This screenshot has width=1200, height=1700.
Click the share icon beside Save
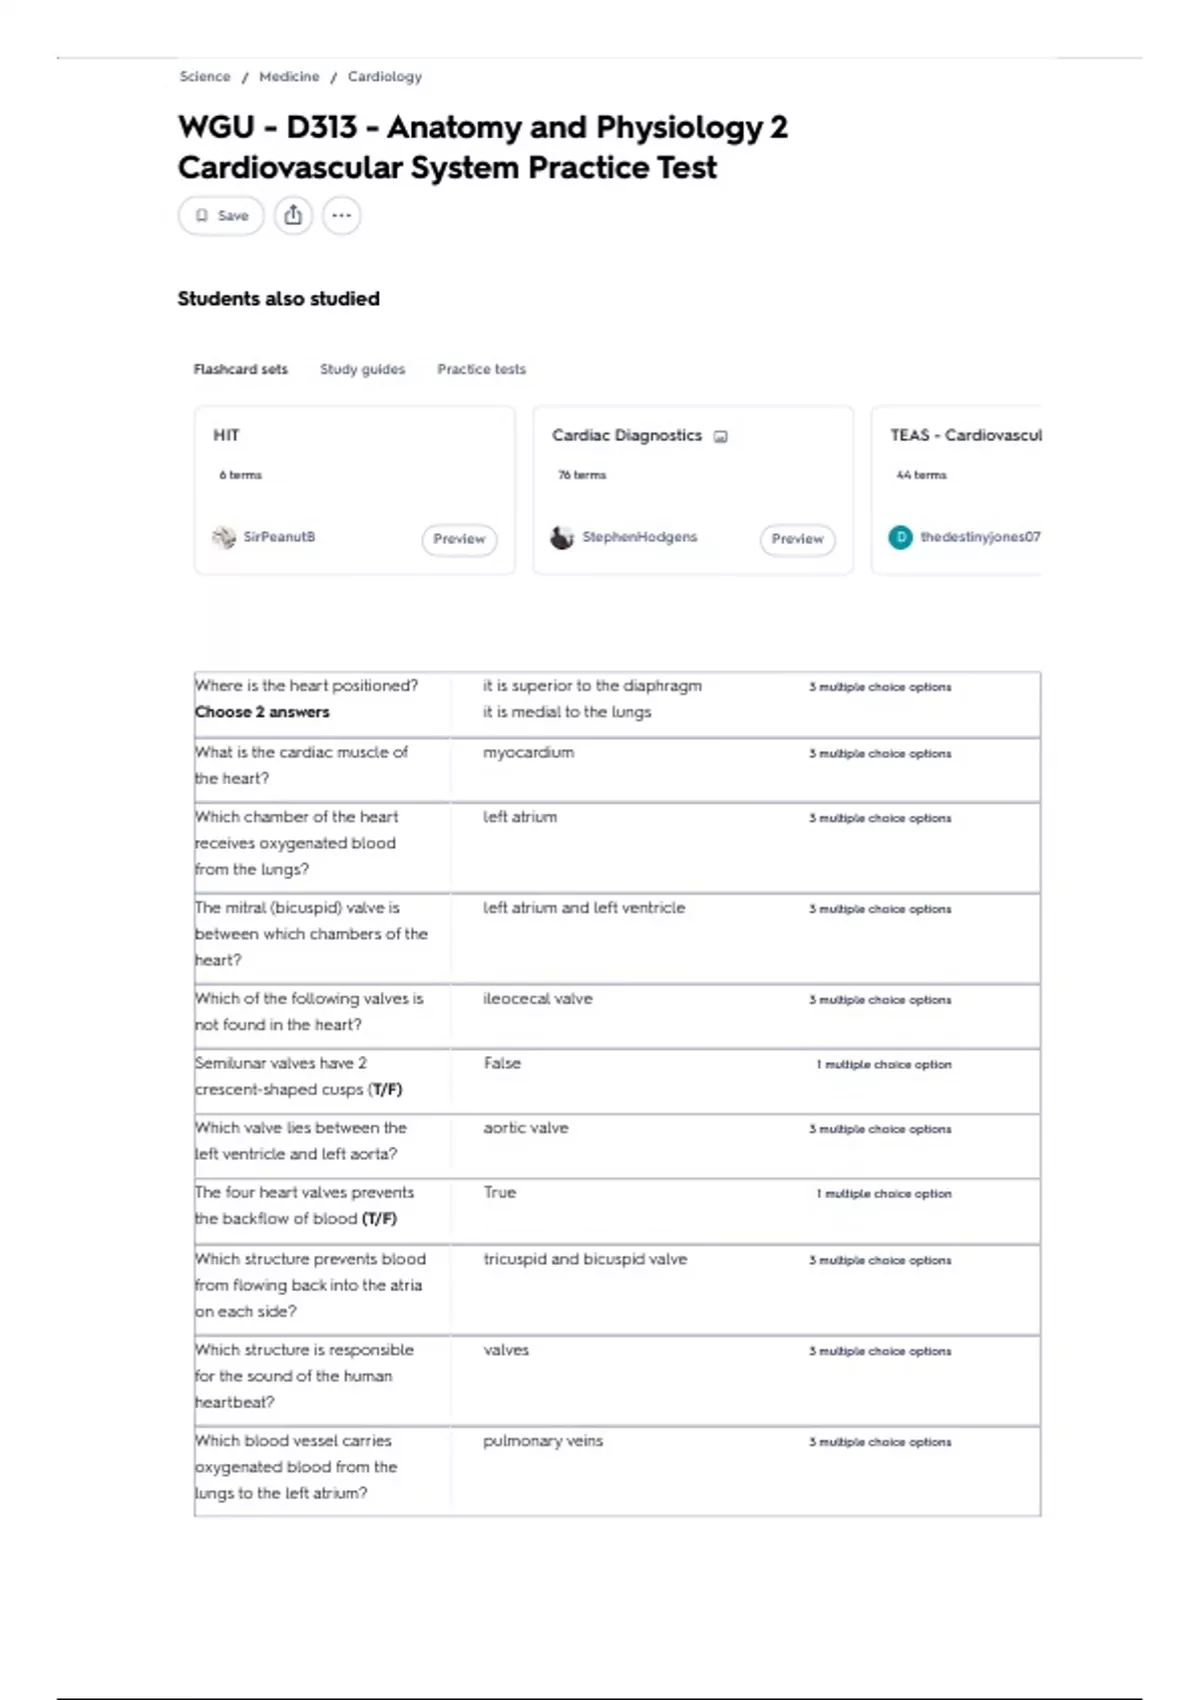click(293, 215)
